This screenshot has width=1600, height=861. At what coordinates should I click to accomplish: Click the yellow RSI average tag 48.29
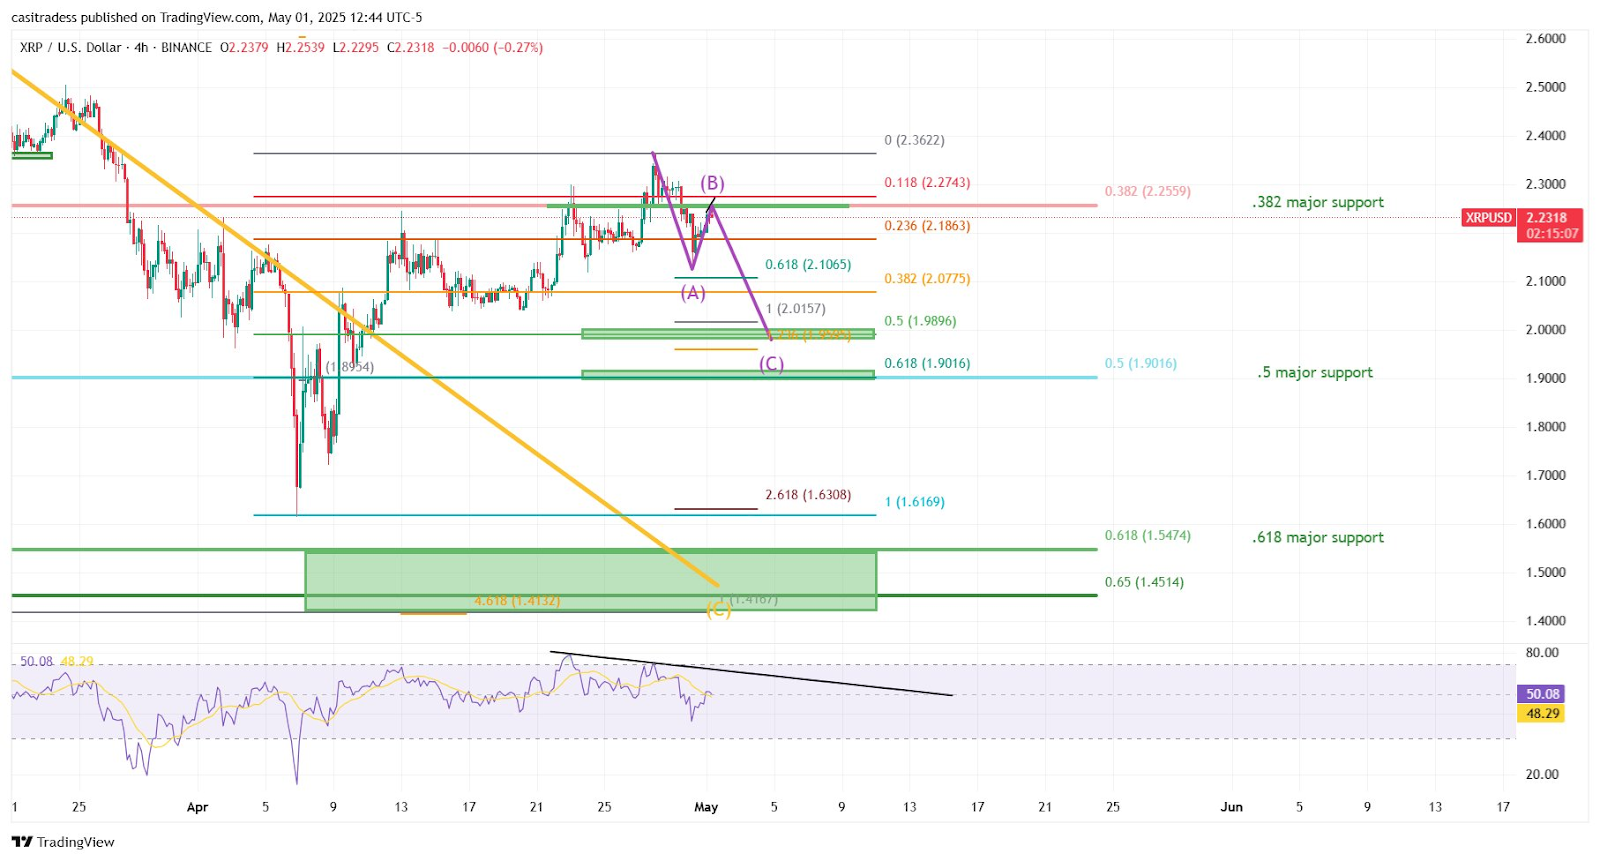point(1542,714)
